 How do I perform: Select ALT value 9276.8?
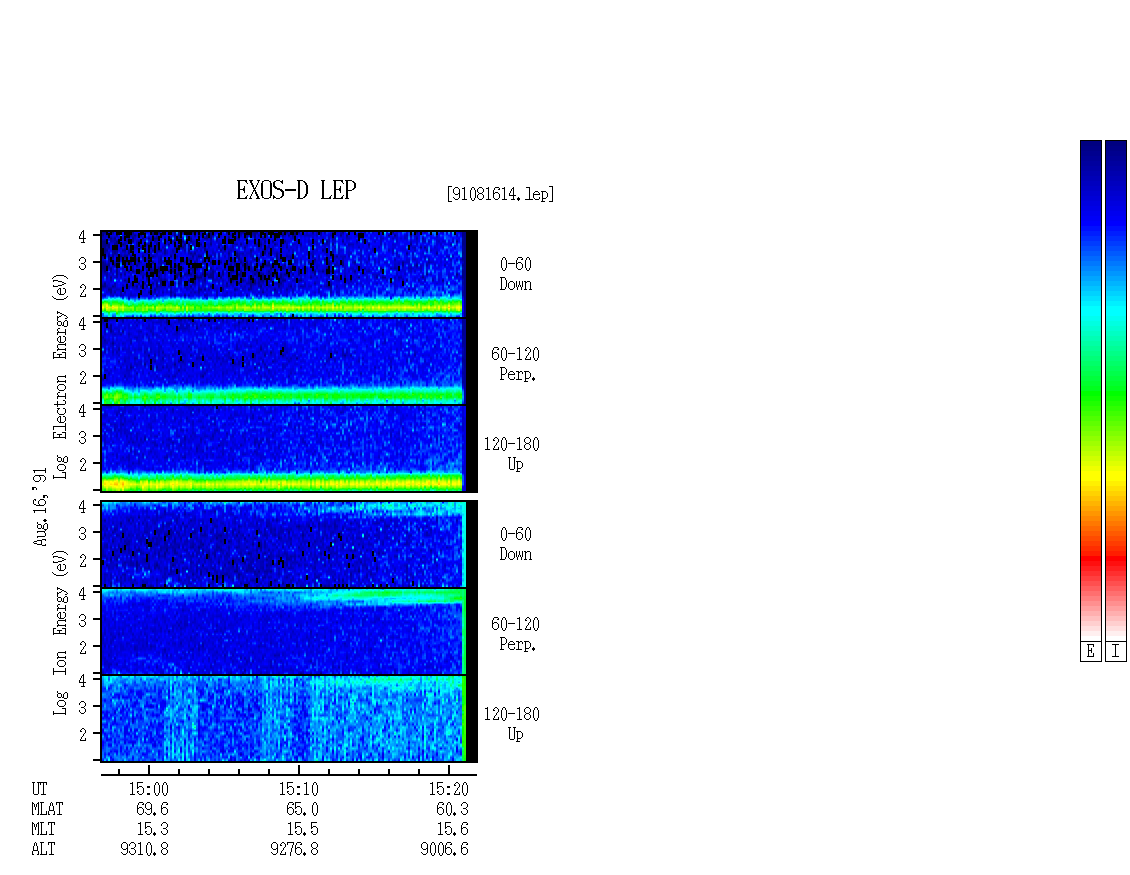pos(294,850)
